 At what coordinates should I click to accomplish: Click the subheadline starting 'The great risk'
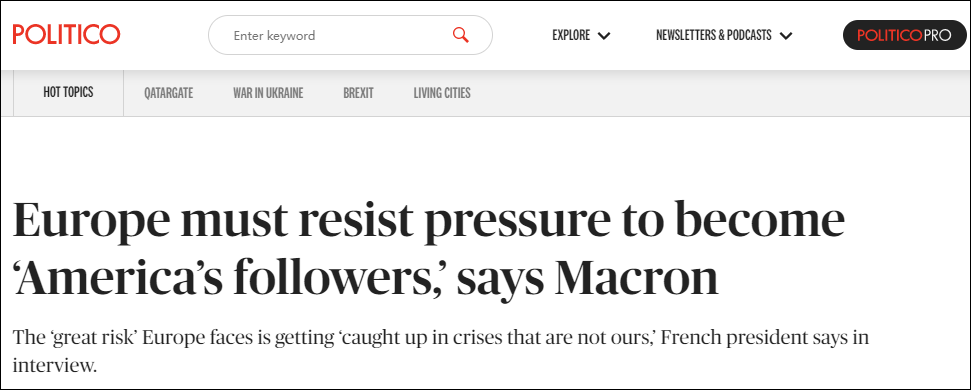(441, 351)
